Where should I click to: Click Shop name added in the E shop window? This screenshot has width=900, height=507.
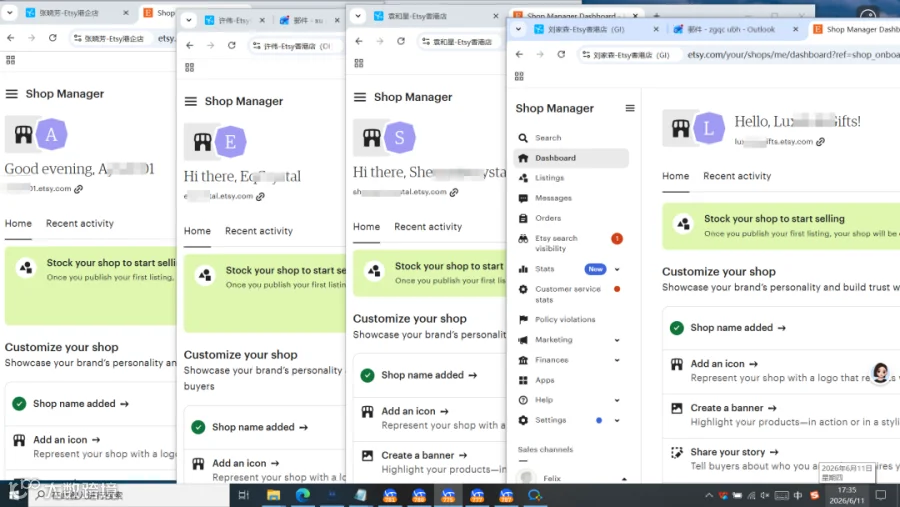coord(260,427)
